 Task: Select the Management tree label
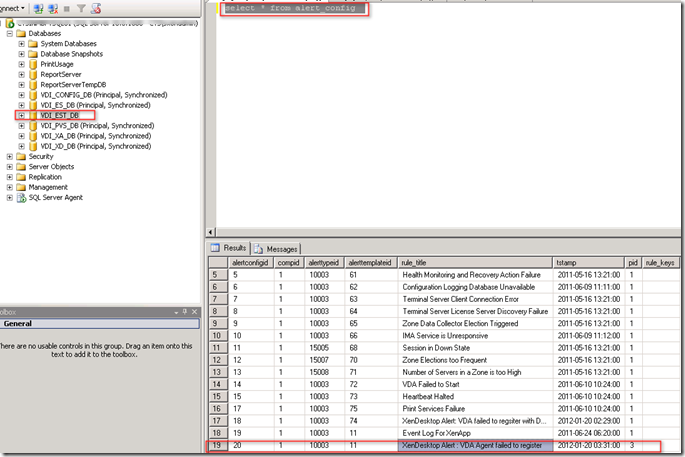tap(48, 187)
